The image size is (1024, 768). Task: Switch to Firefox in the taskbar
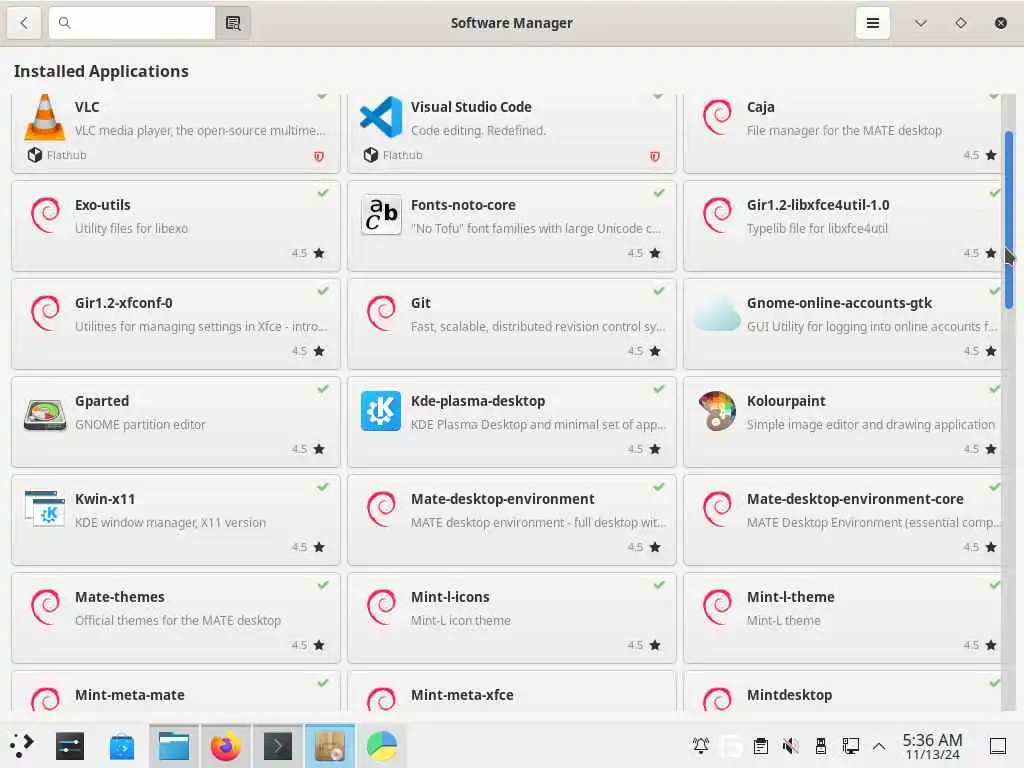[x=225, y=746]
